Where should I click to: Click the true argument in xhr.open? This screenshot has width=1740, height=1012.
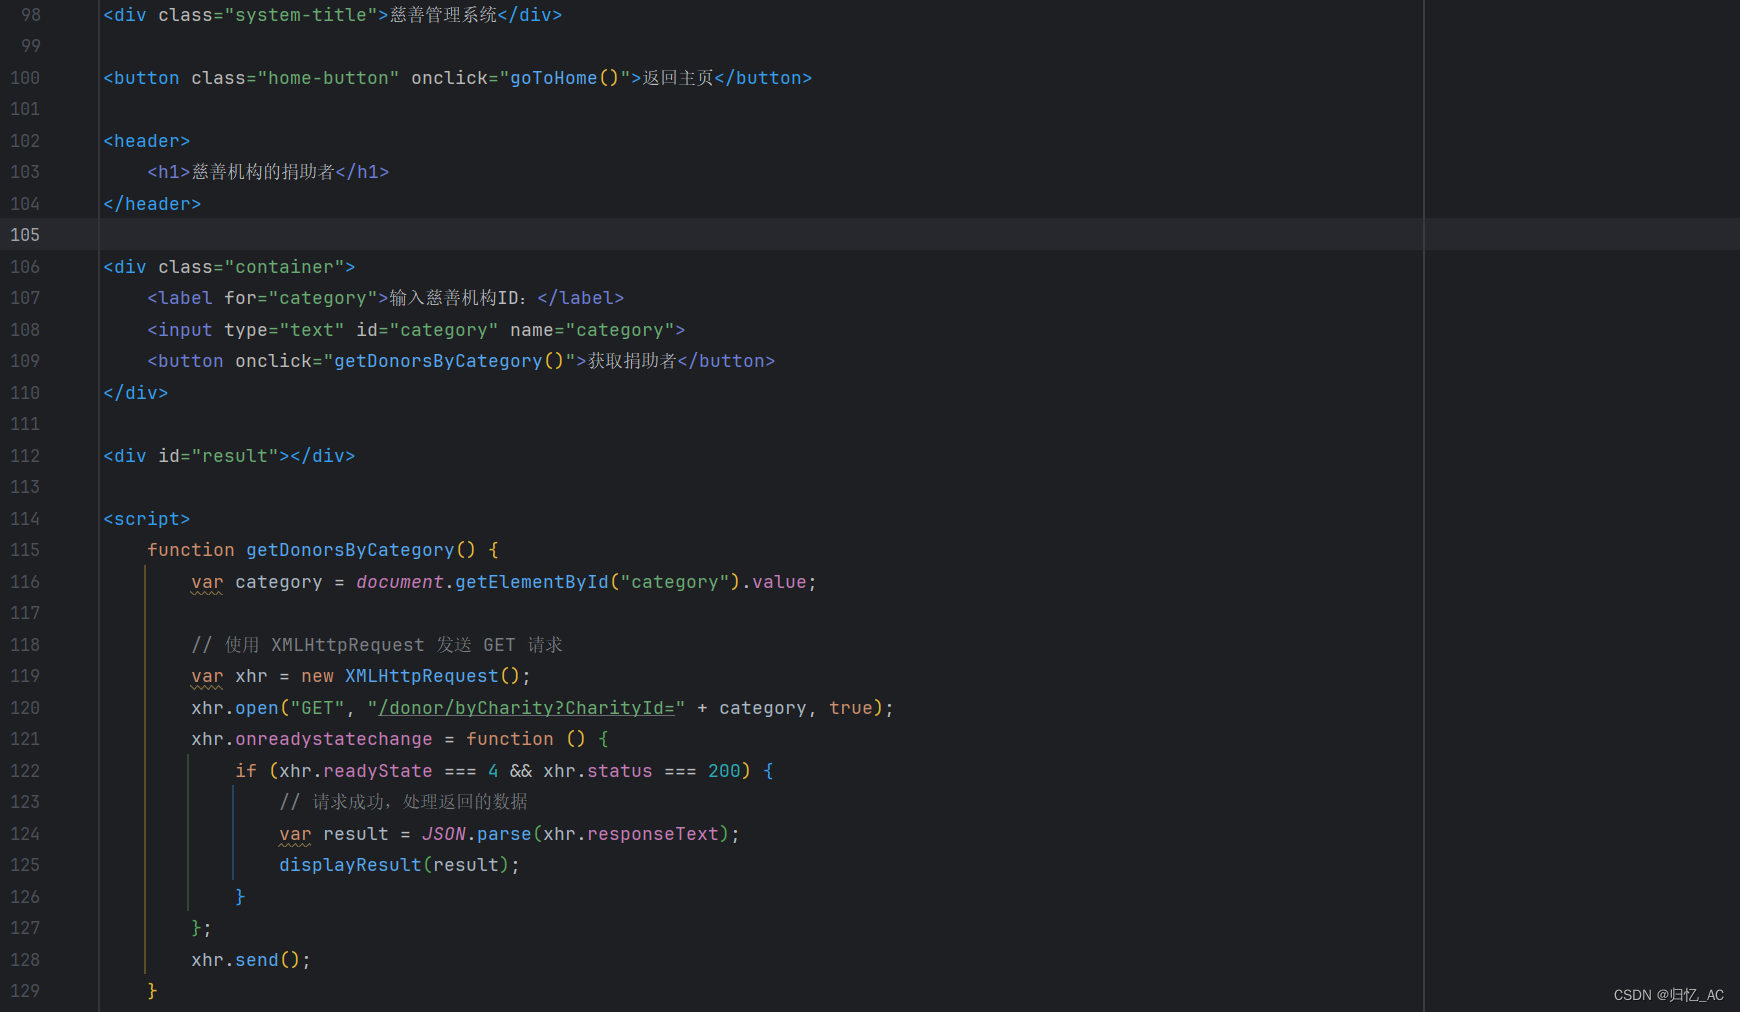coord(850,708)
